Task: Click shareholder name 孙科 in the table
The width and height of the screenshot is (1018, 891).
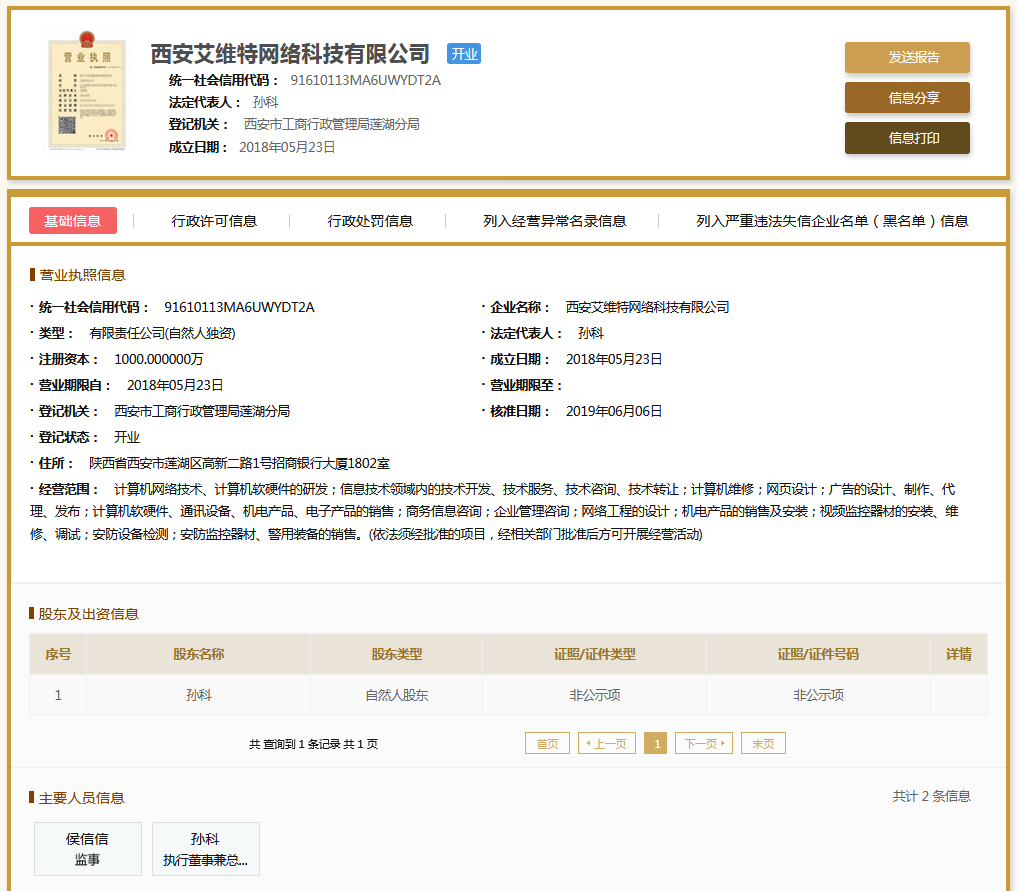Action: click(x=198, y=695)
